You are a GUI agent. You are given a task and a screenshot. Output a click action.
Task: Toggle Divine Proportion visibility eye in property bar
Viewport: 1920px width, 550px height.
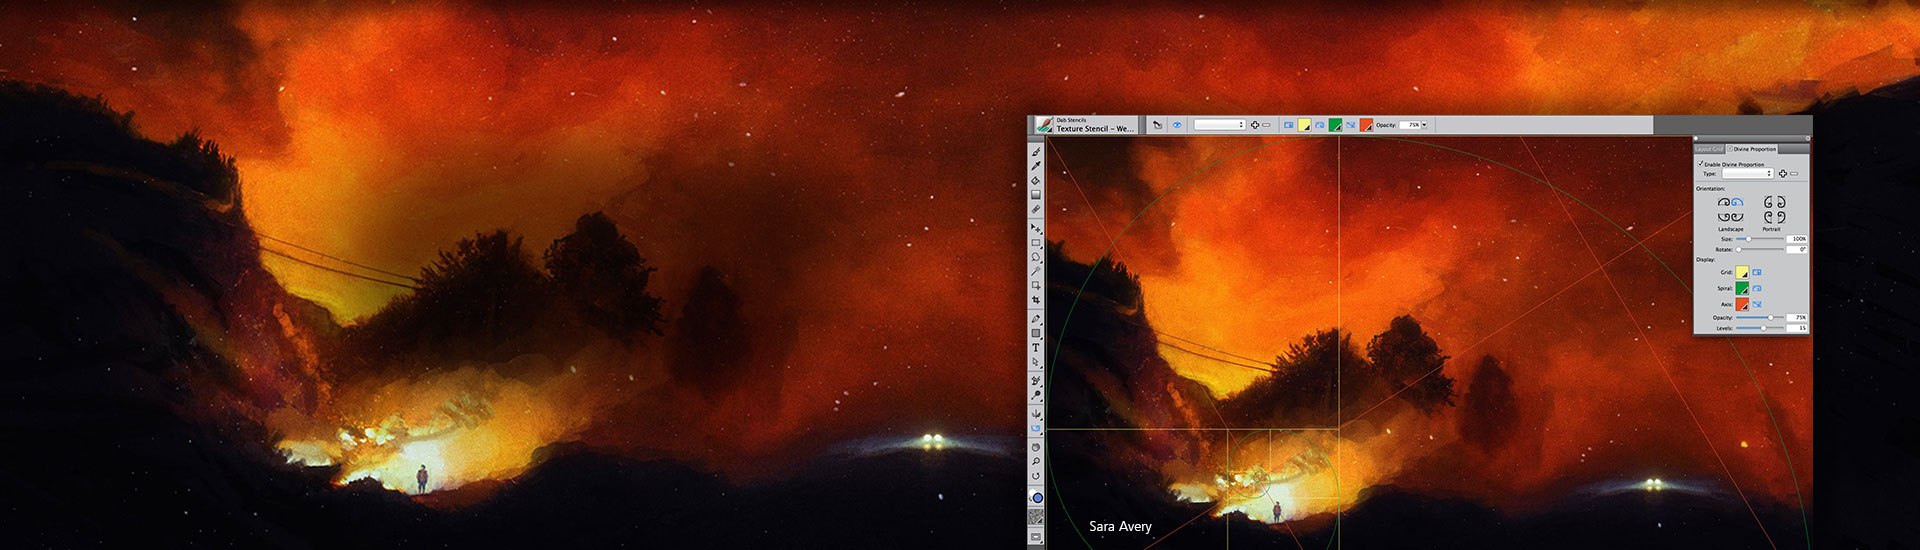pyautogui.click(x=1177, y=125)
